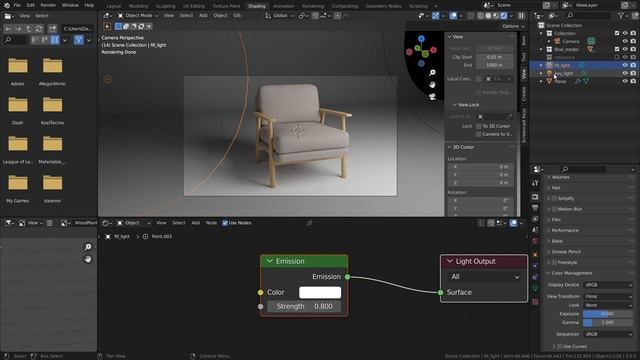Uncheck Collection exclude checkbox in outliner
640x360 pixels.
(617, 33)
